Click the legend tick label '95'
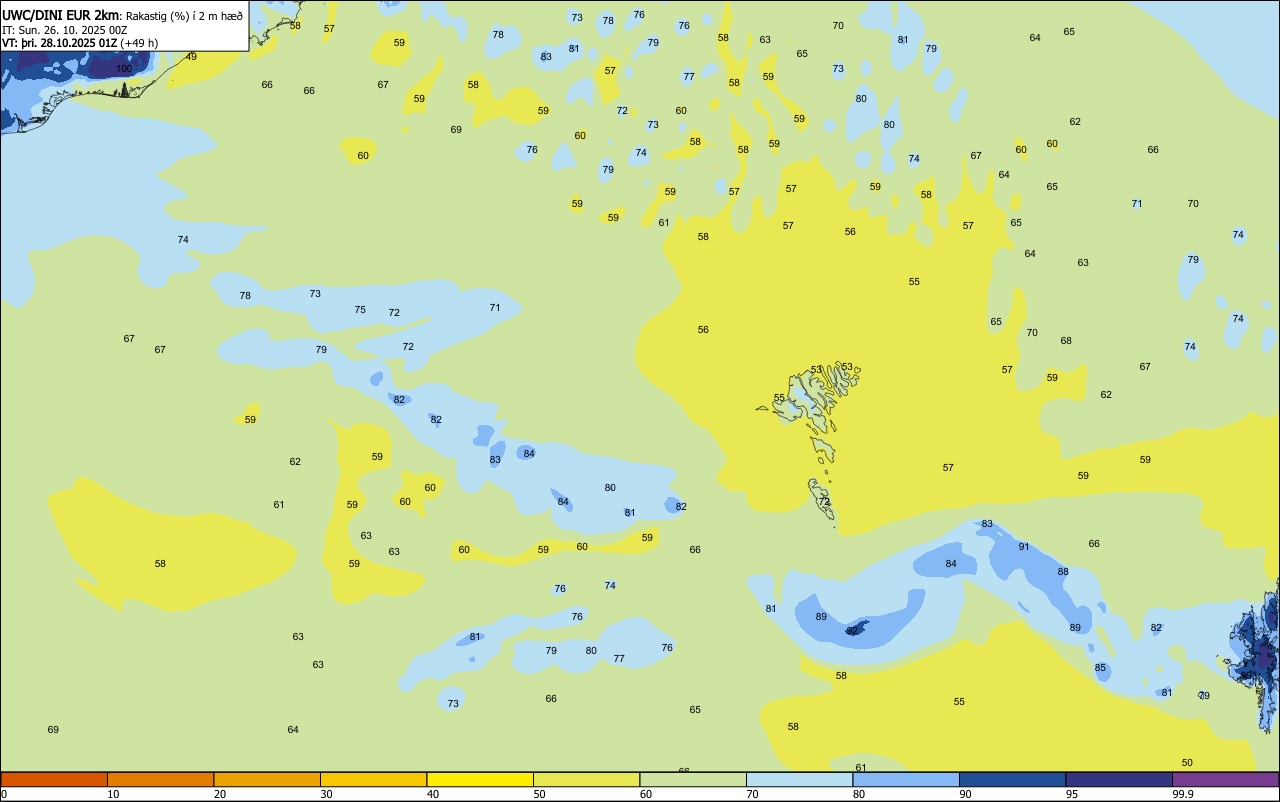 click(1072, 794)
